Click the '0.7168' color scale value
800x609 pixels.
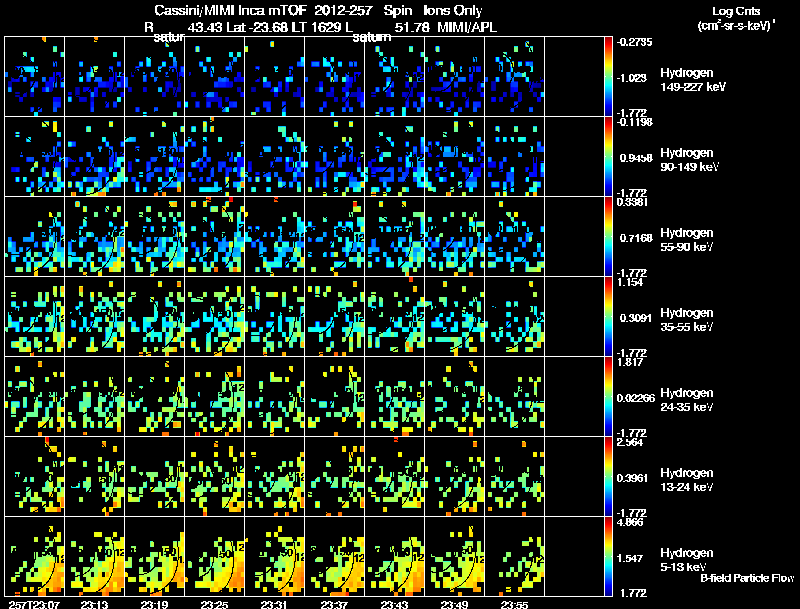636,238
